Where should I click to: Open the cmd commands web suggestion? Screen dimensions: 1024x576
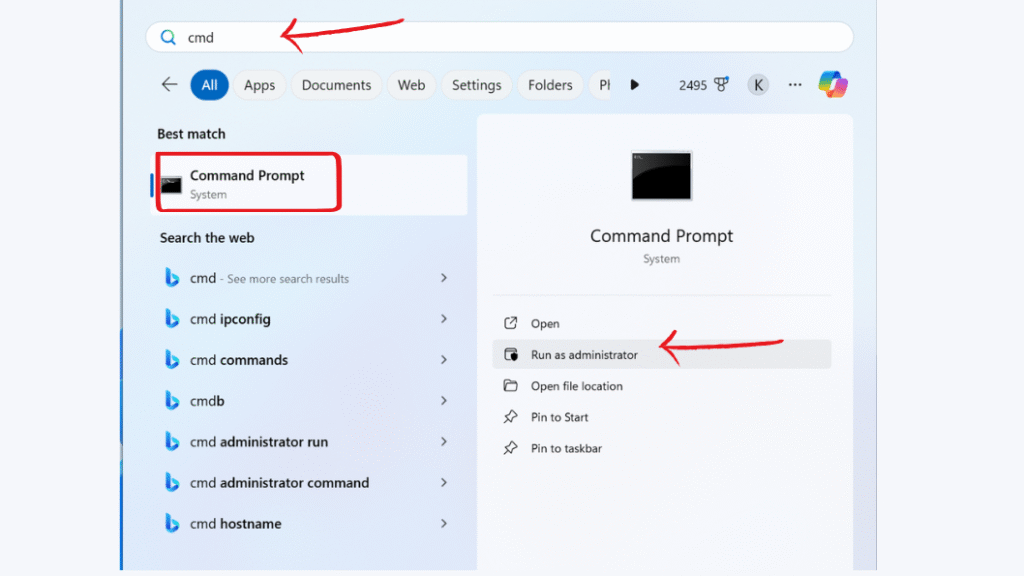pyautogui.click(x=307, y=360)
